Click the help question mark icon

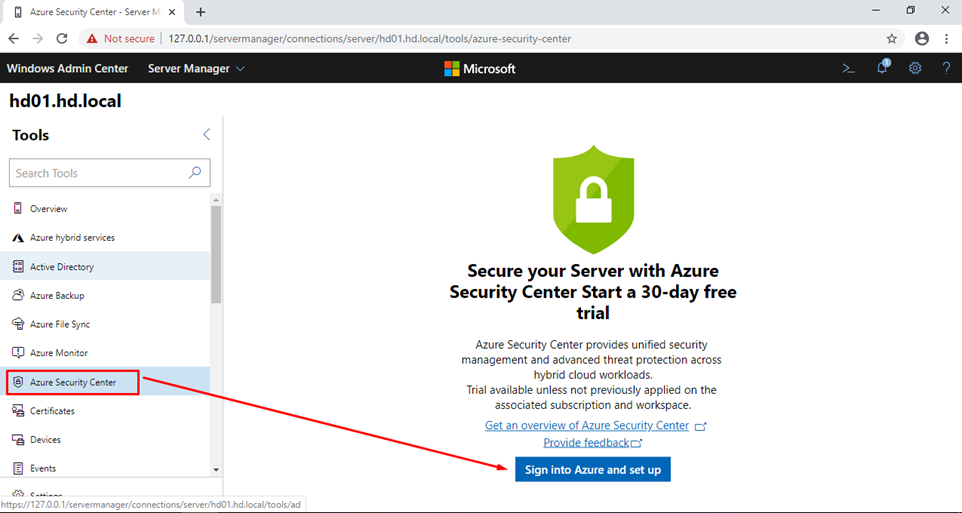click(946, 68)
